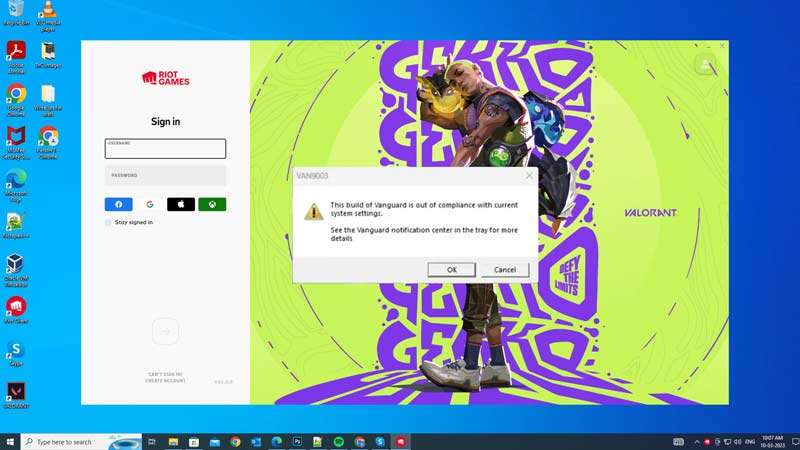Expand the hidden system tray icons
This screenshot has height=450, width=800.
coord(697,442)
